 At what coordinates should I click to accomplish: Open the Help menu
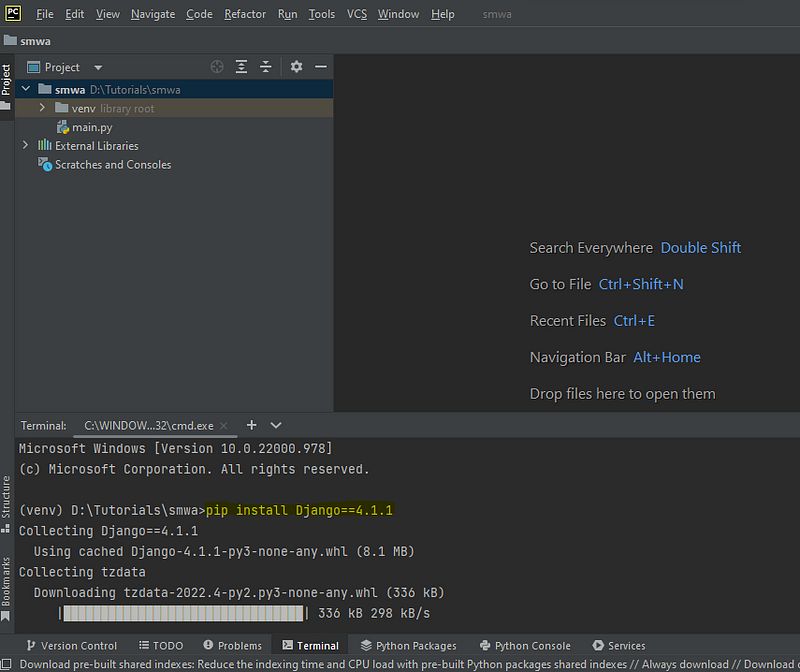pos(442,14)
